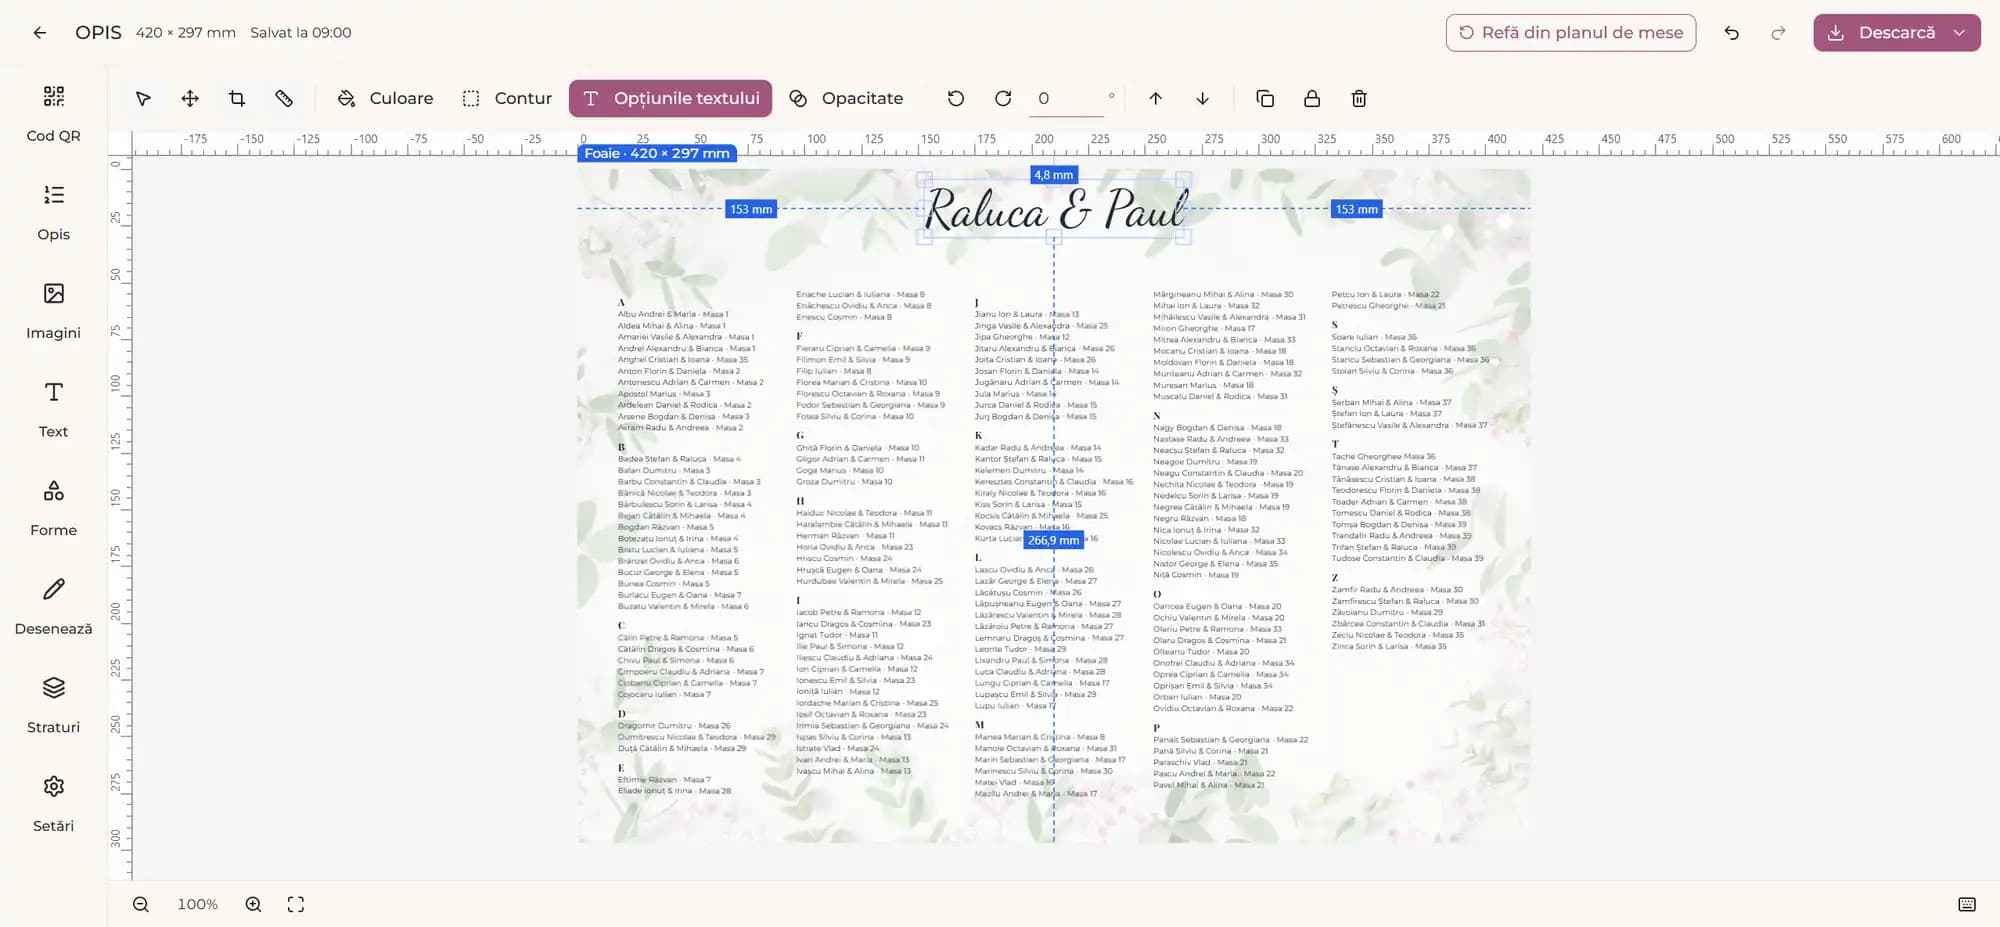Open the Descarcă dropdown arrow
The image size is (2000, 927).
(x=1959, y=33)
